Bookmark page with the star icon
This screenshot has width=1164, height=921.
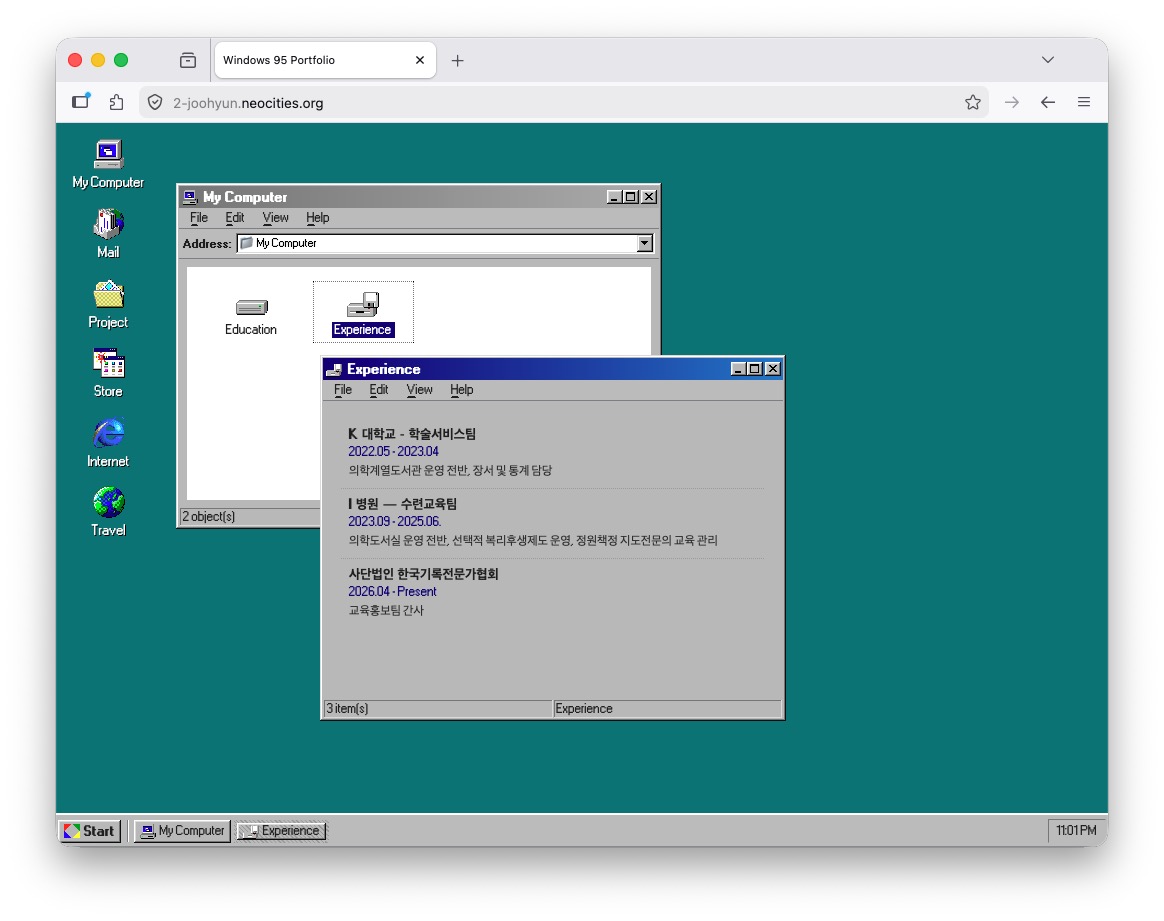click(972, 102)
